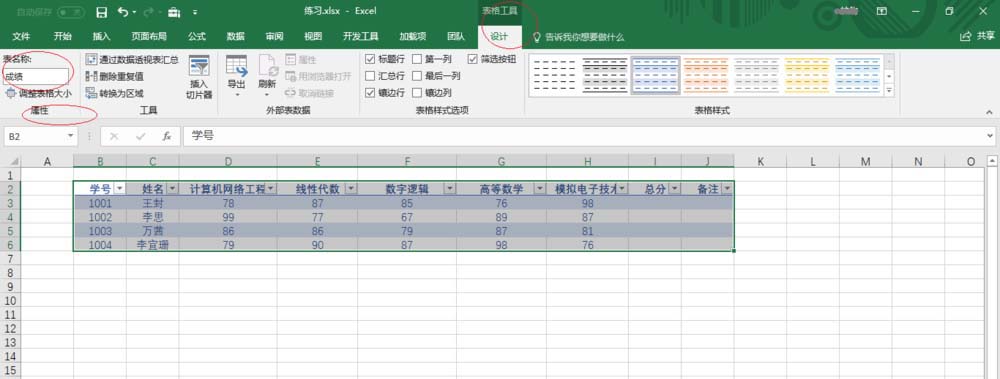This screenshot has height=379, width=1000.
Task: Open the 姓名 column filter dropdown
Action: pyautogui.click(x=172, y=189)
